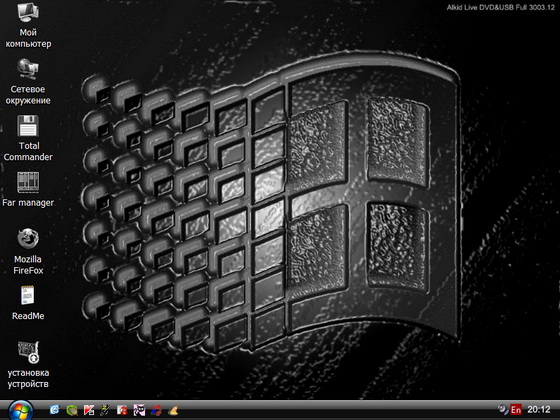Viewport: 560px width, 420px height.
Task: Click the Mozilla FireFox label text
Action: (28, 265)
